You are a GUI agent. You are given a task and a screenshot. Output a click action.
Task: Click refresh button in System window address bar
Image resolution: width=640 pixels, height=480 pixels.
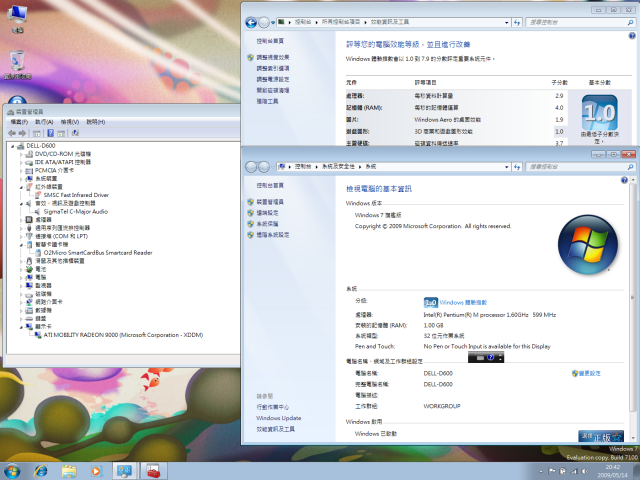[517, 167]
